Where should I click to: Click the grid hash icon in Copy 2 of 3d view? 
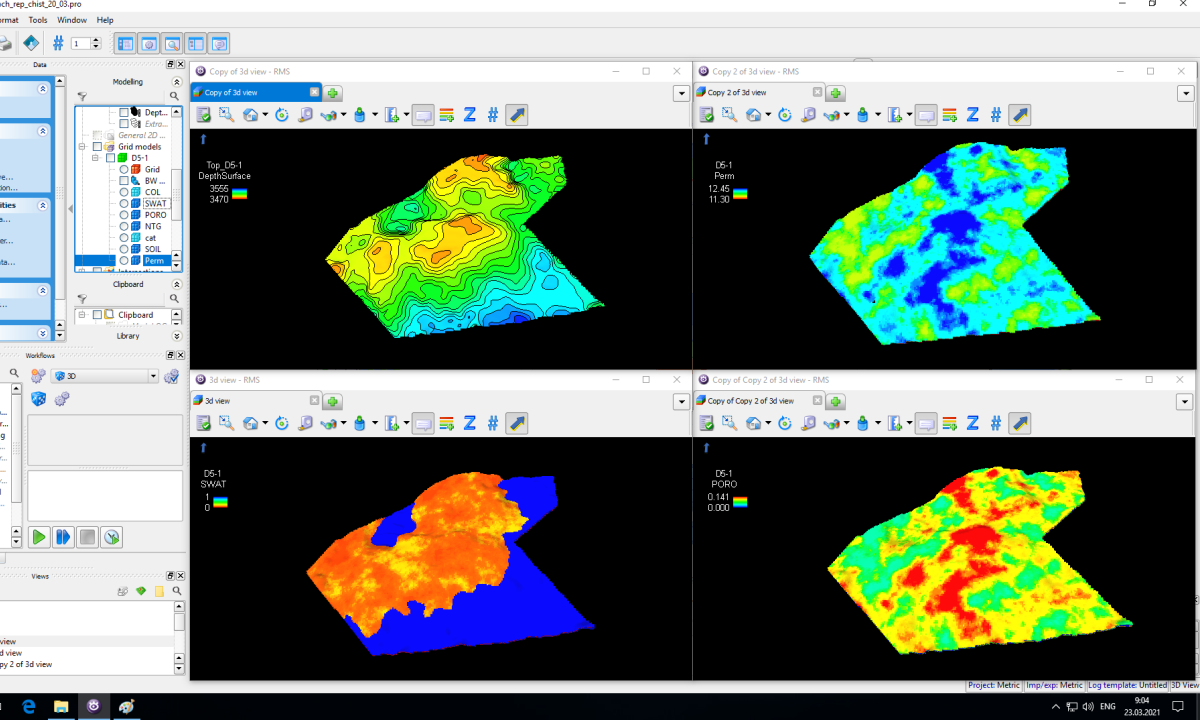click(996, 115)
